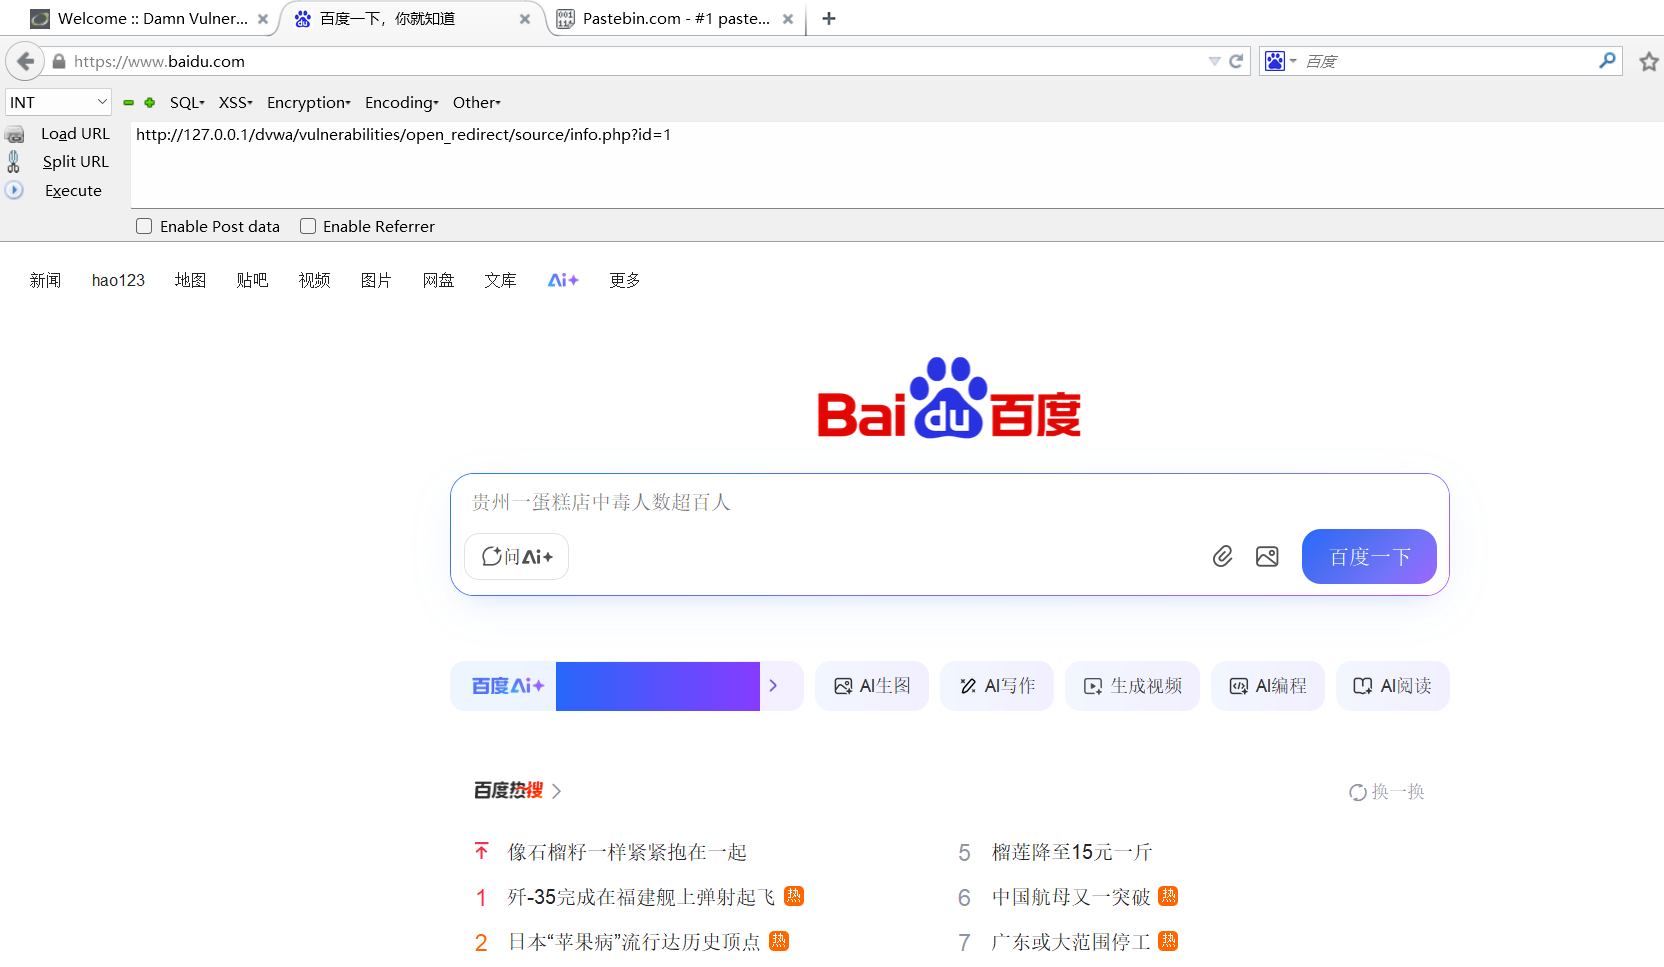Click the 百度一下 search button
Screen dimensions: 1664x967
point(1369,556)
